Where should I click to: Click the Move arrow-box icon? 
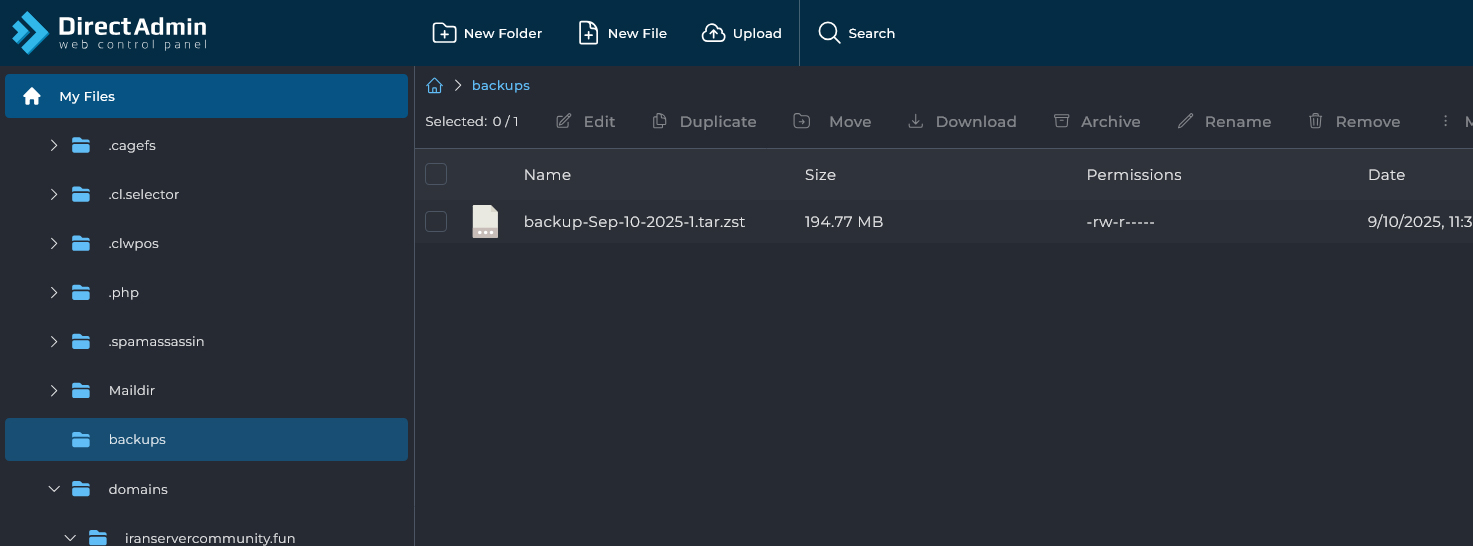[x=802, y=121]
